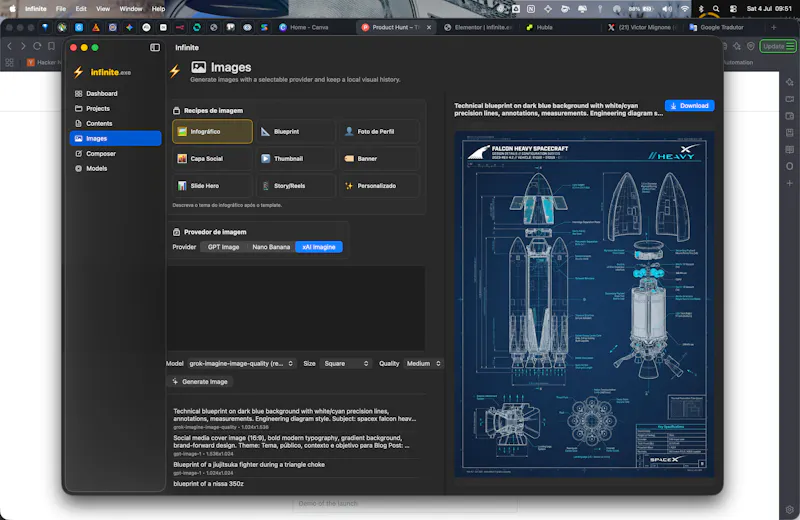
Task: Open the Wi-Fi menu bar icon
Action: click(x=685, y=9)
